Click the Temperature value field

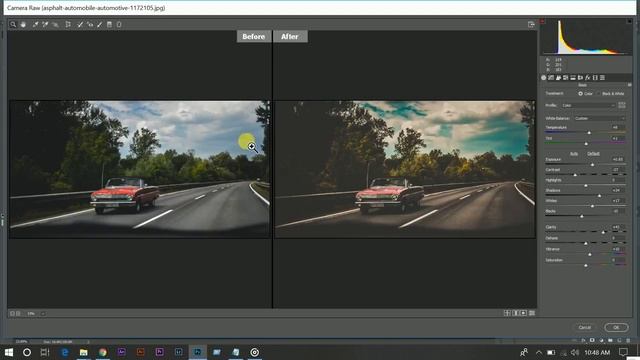click(x=618, y=127)
